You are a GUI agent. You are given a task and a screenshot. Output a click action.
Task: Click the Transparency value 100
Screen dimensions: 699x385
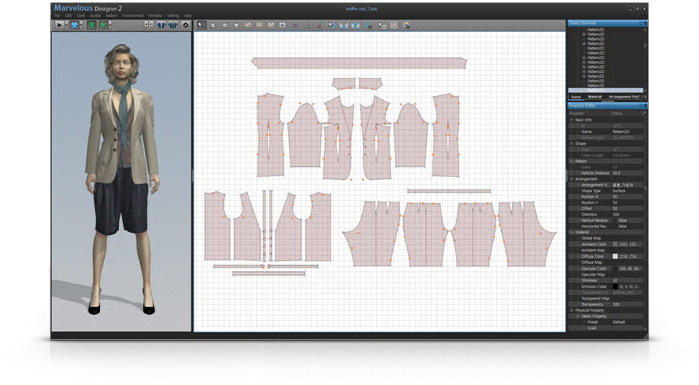click(627, 304)
